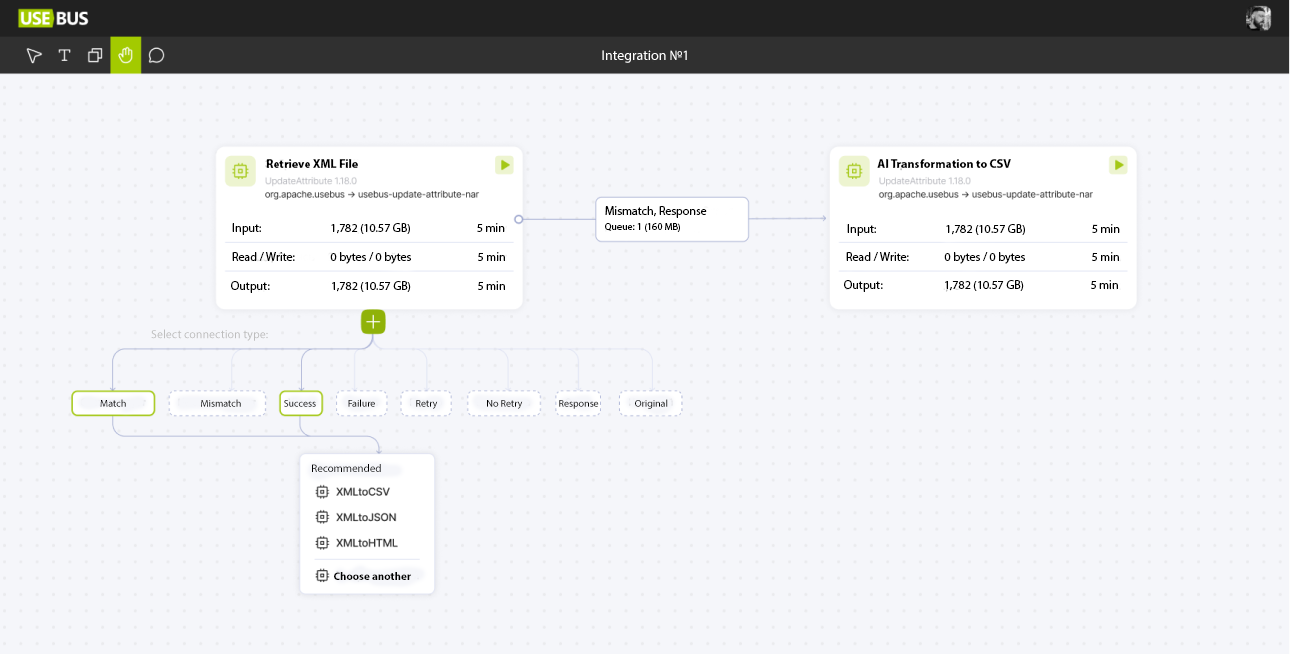Select the Text tool

(64, 56)
